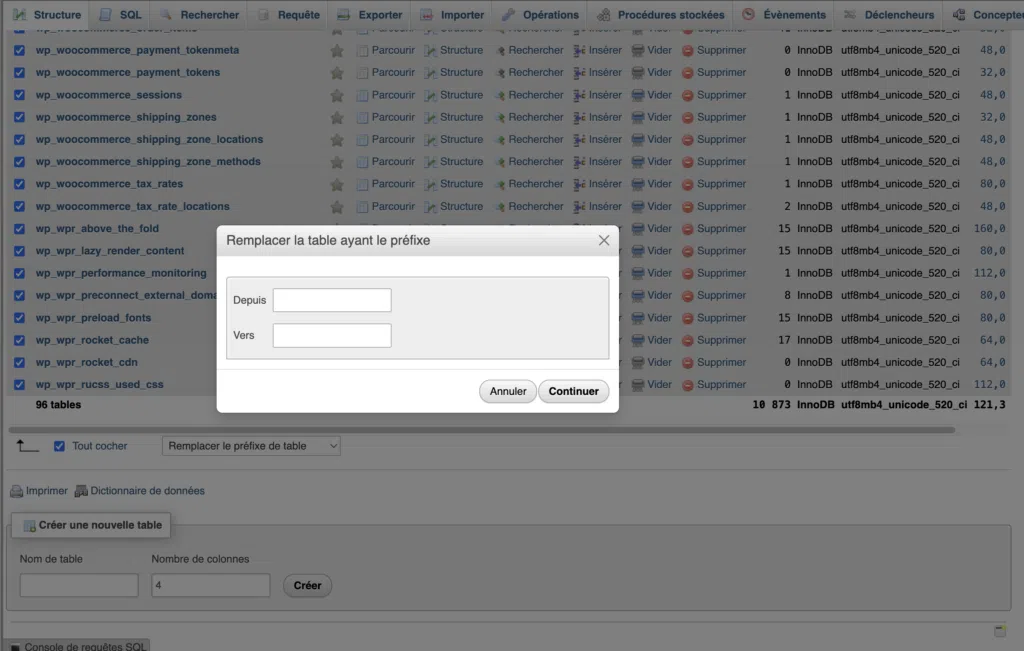Open the Déclencheurs tab

(889, 14)
